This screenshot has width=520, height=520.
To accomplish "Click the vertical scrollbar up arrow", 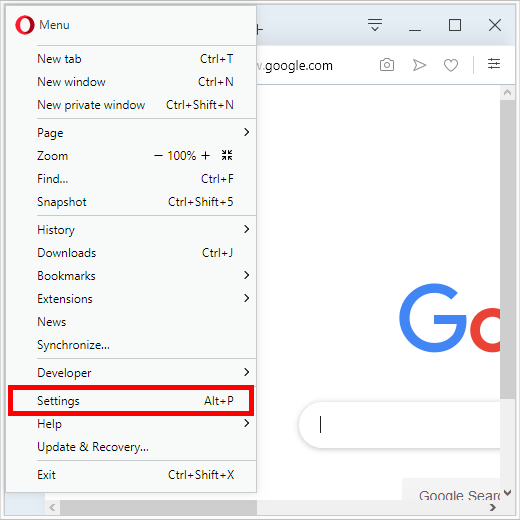I will tap(507, 92).
